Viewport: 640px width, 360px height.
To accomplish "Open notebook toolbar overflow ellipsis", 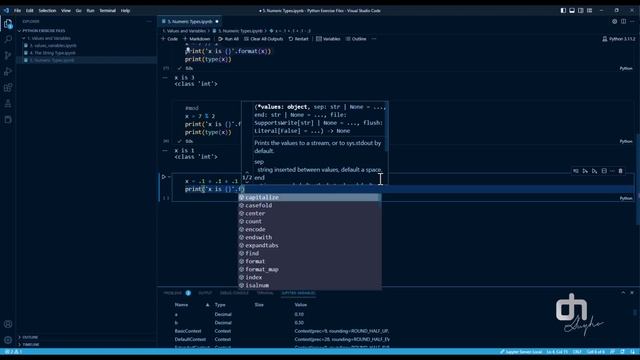I will 374,39.
